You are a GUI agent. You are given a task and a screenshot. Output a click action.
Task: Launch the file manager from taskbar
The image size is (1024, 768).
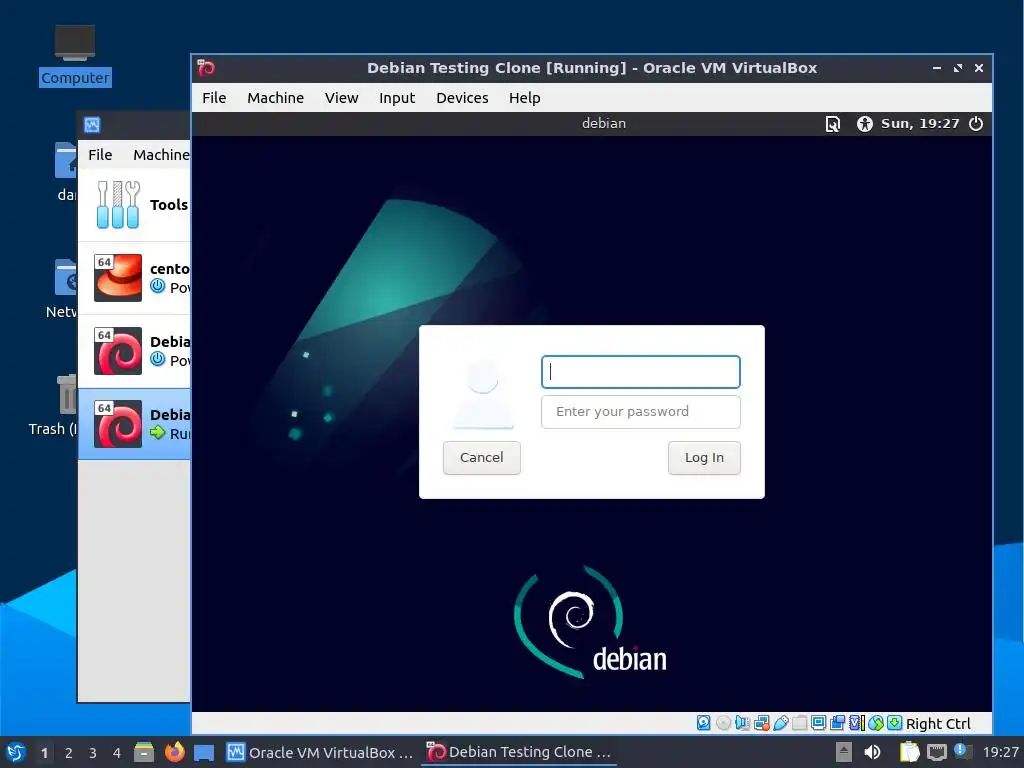(144, 752)
